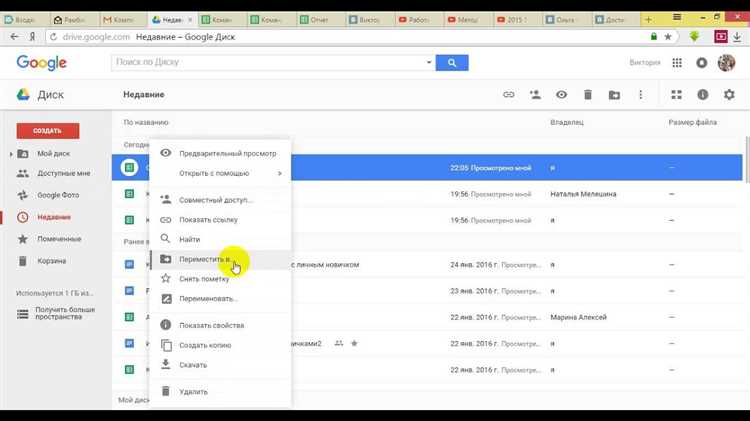The width and height of the screenshot is (750, 421).
Task: Toggle the info details panel icon
Action: [702, 95]
